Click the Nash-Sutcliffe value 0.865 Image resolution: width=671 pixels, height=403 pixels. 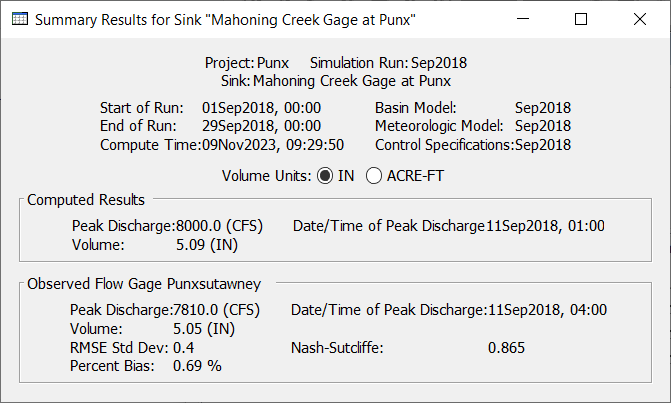coord(506,348)
